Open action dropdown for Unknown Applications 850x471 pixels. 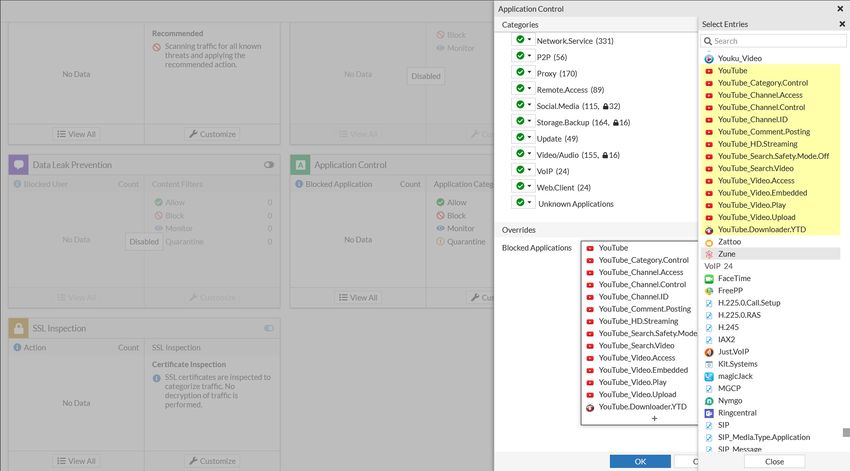523,203
